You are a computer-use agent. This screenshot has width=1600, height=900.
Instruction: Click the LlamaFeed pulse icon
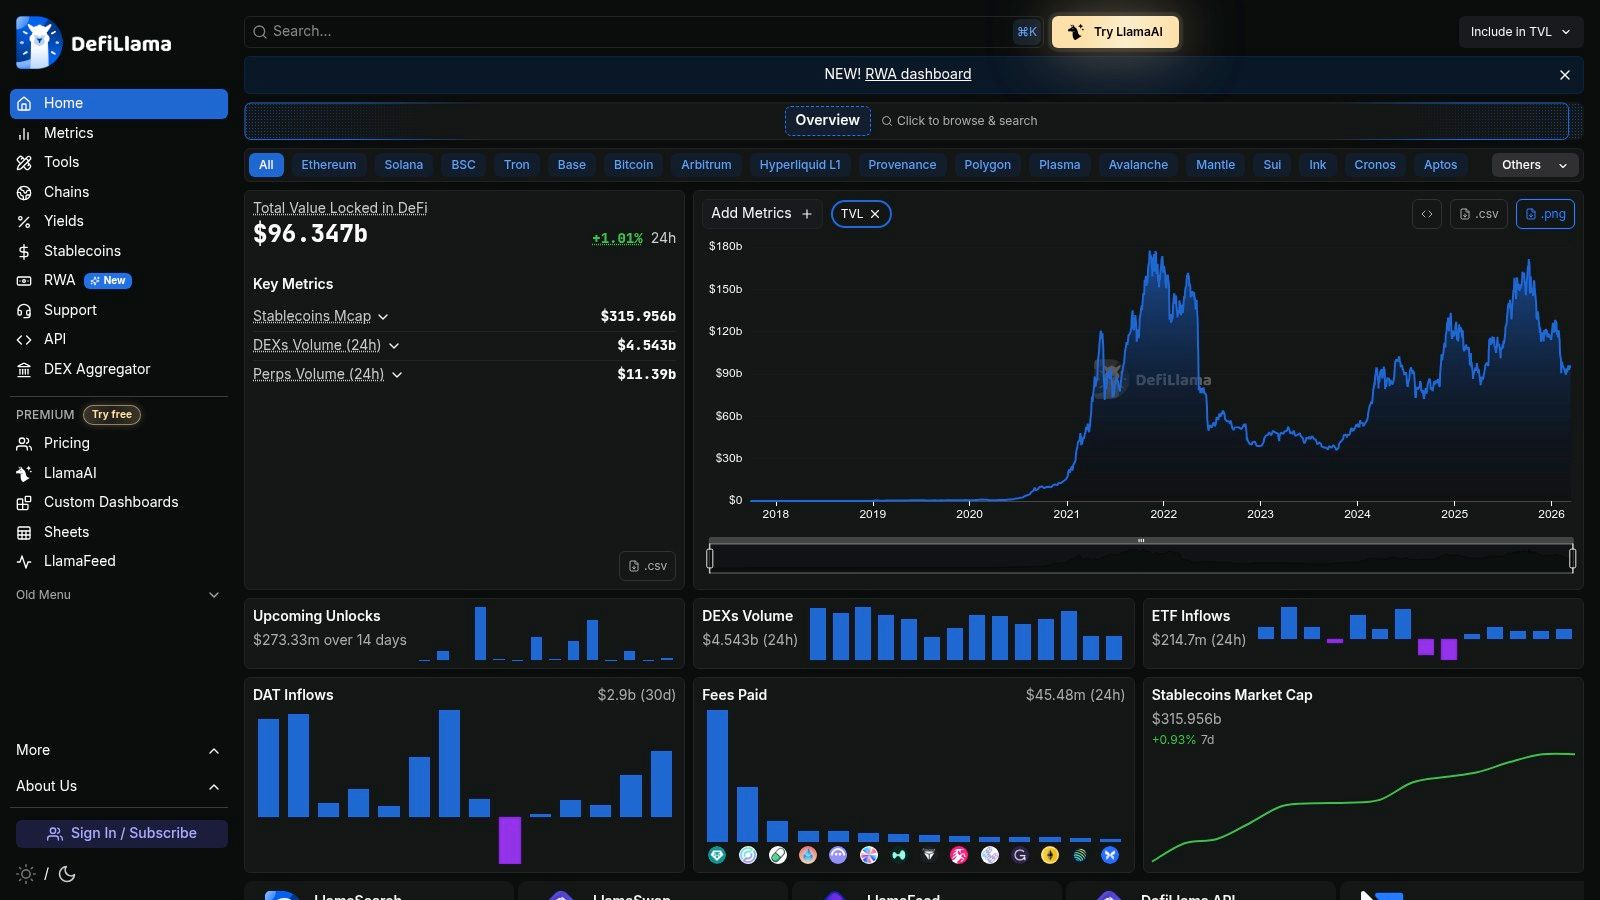coord(24,562)
